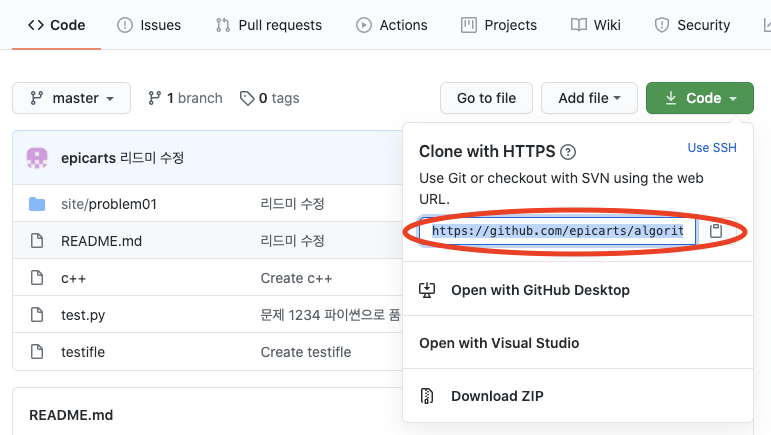Click the README.md heading in preview box
The width and height of the screenshot is (771, 435).
(x=71, y=415)
